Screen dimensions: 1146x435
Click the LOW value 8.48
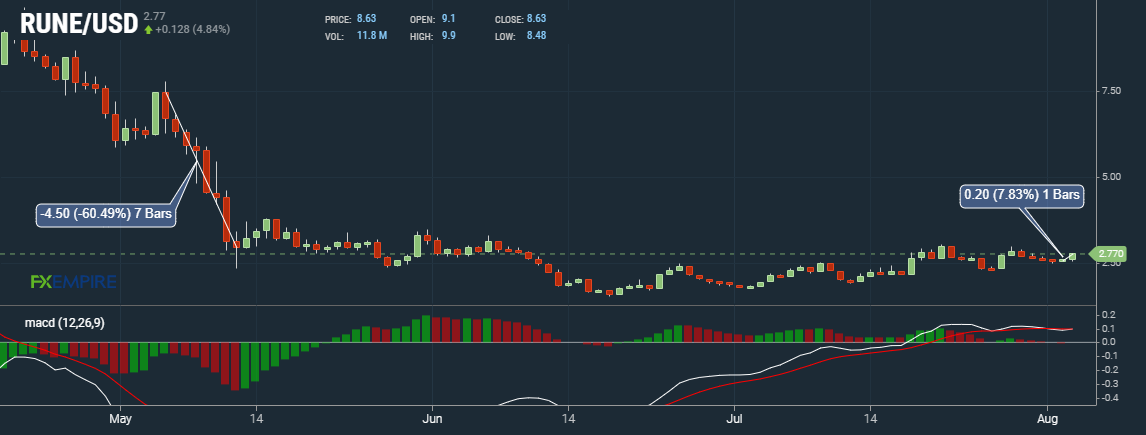click(x=536, y=35)
